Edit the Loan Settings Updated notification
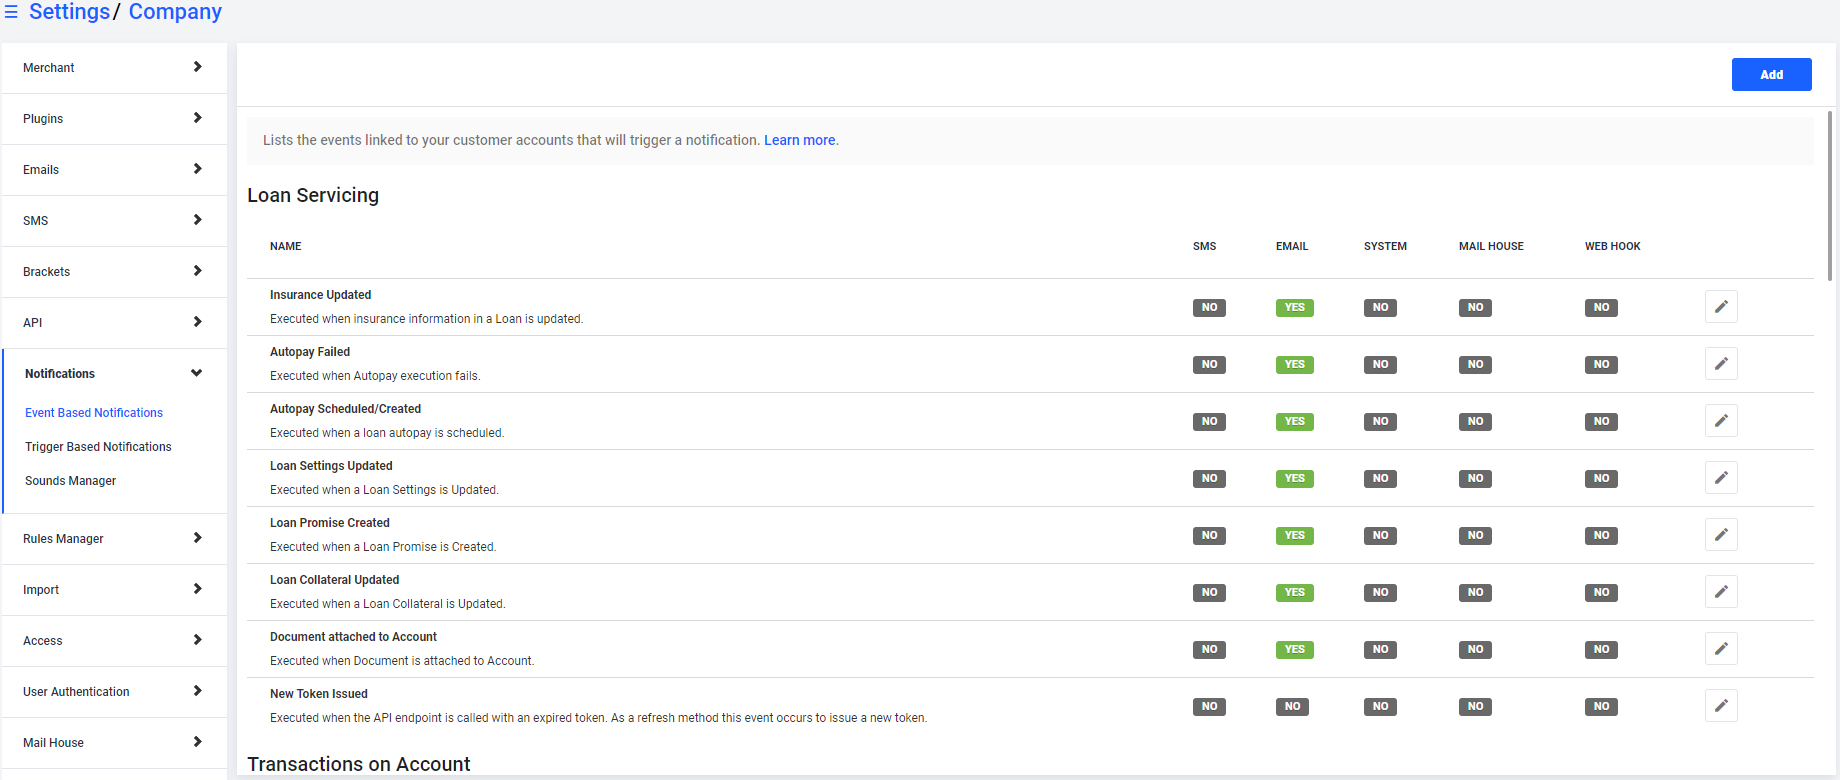This screenshot has height=780, width=1840. pyautogui.click(x=1721, y=478)
